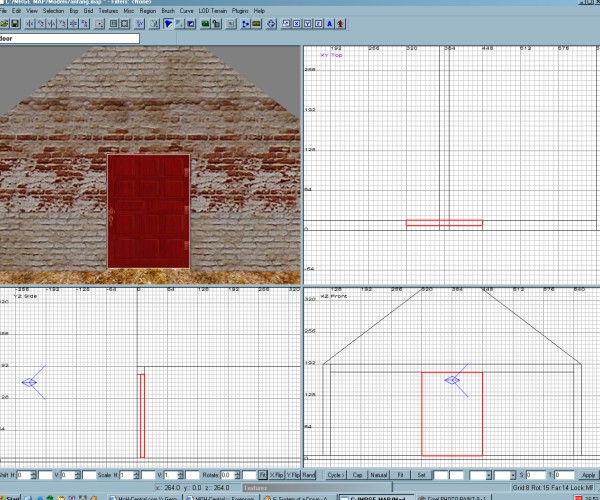Click the Cycle > button
The height and width of the screenshot is (500, 600).
336,475
